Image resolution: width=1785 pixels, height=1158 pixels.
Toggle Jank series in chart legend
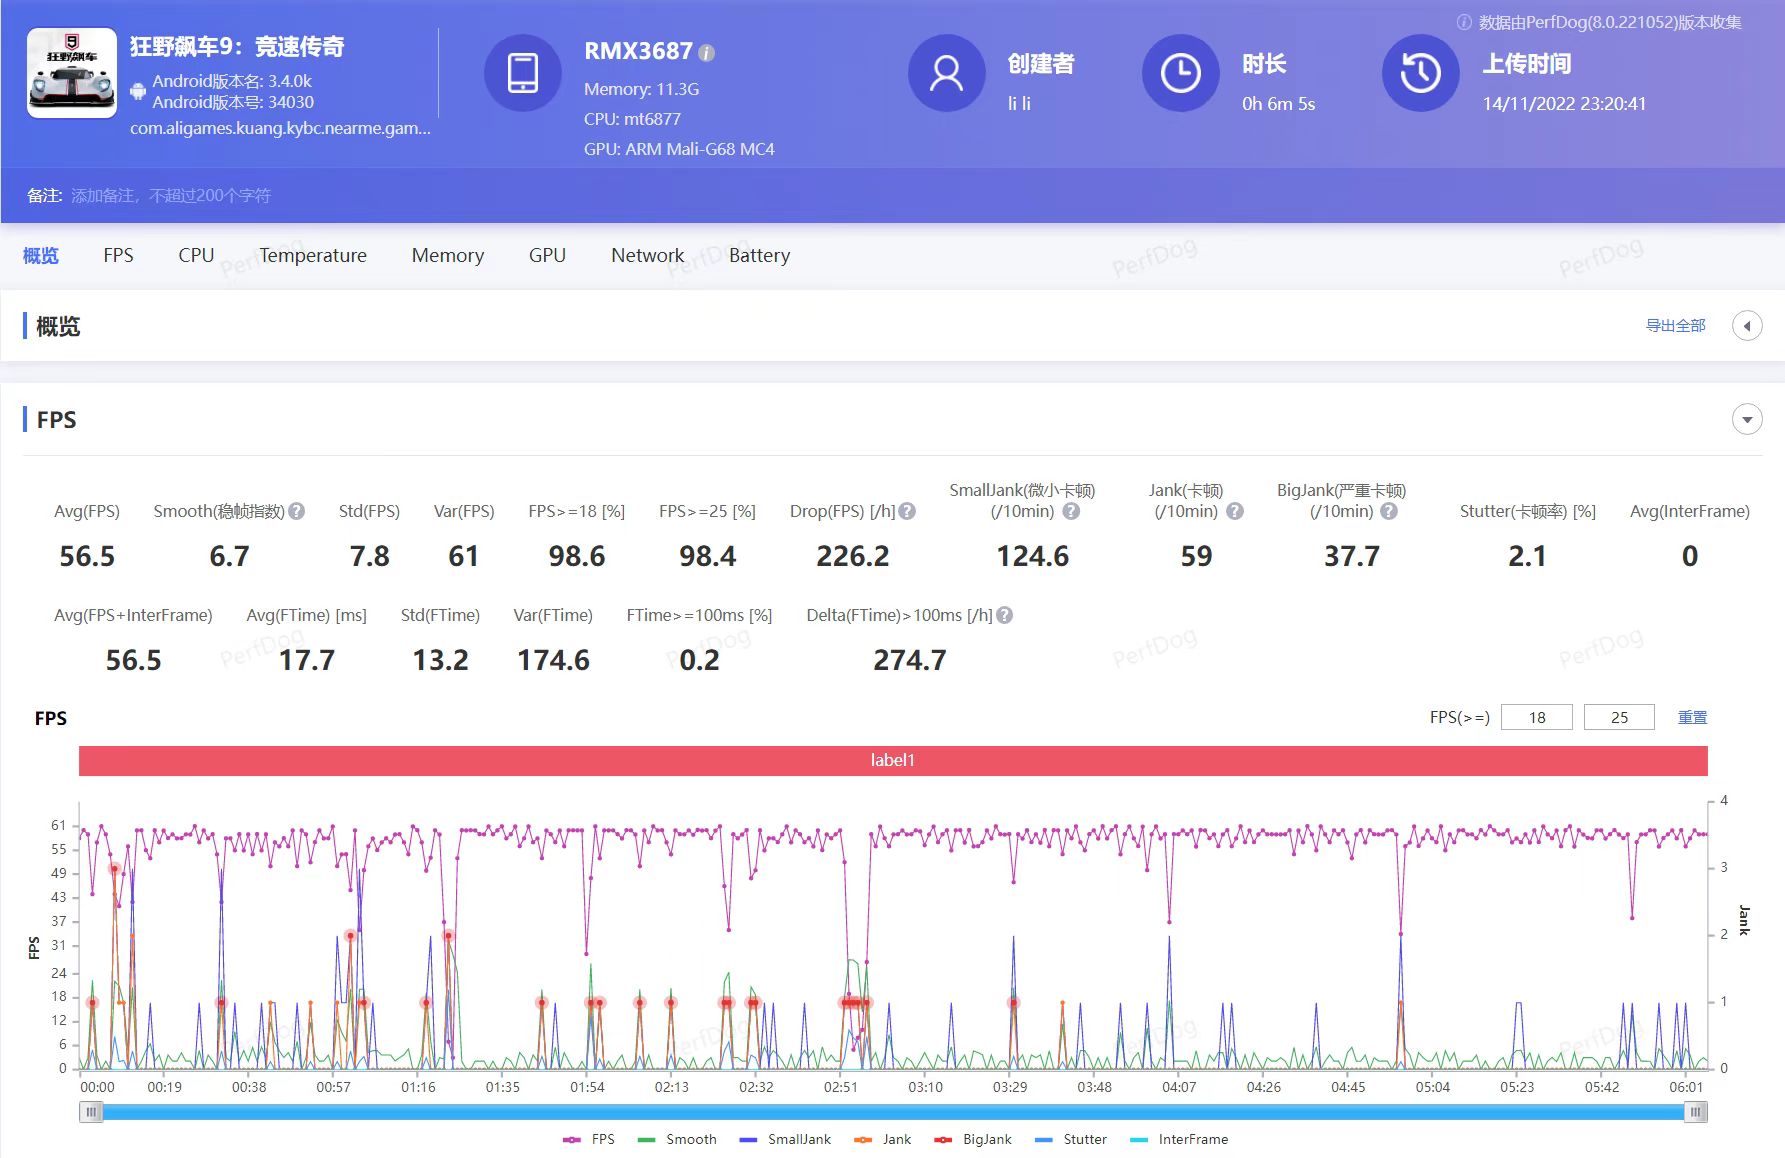[882, 1139]
